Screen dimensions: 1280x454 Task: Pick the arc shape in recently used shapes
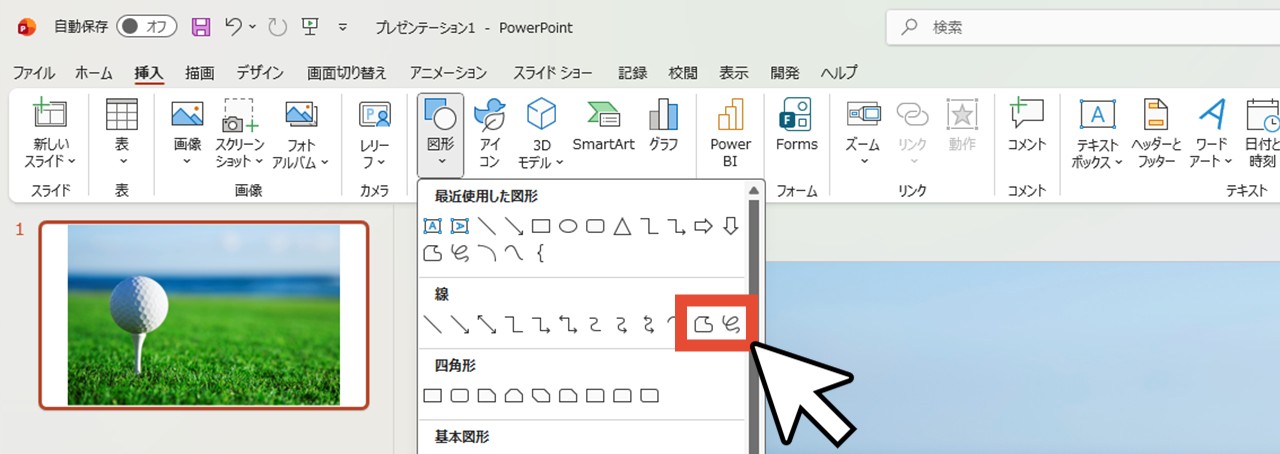pos(487,253)
